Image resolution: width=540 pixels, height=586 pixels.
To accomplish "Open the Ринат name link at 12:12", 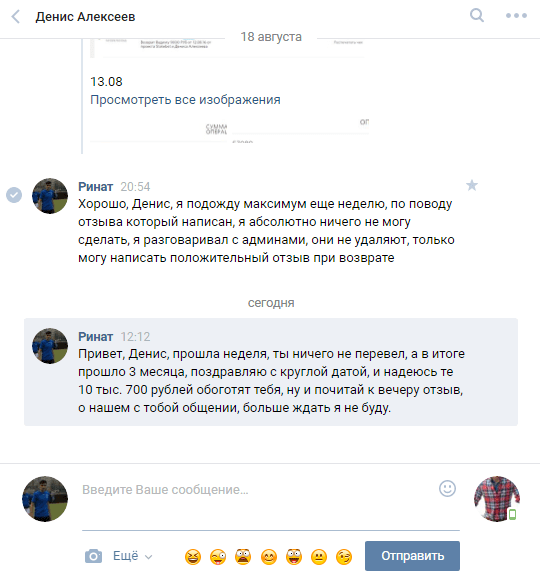I will [95, 336].
